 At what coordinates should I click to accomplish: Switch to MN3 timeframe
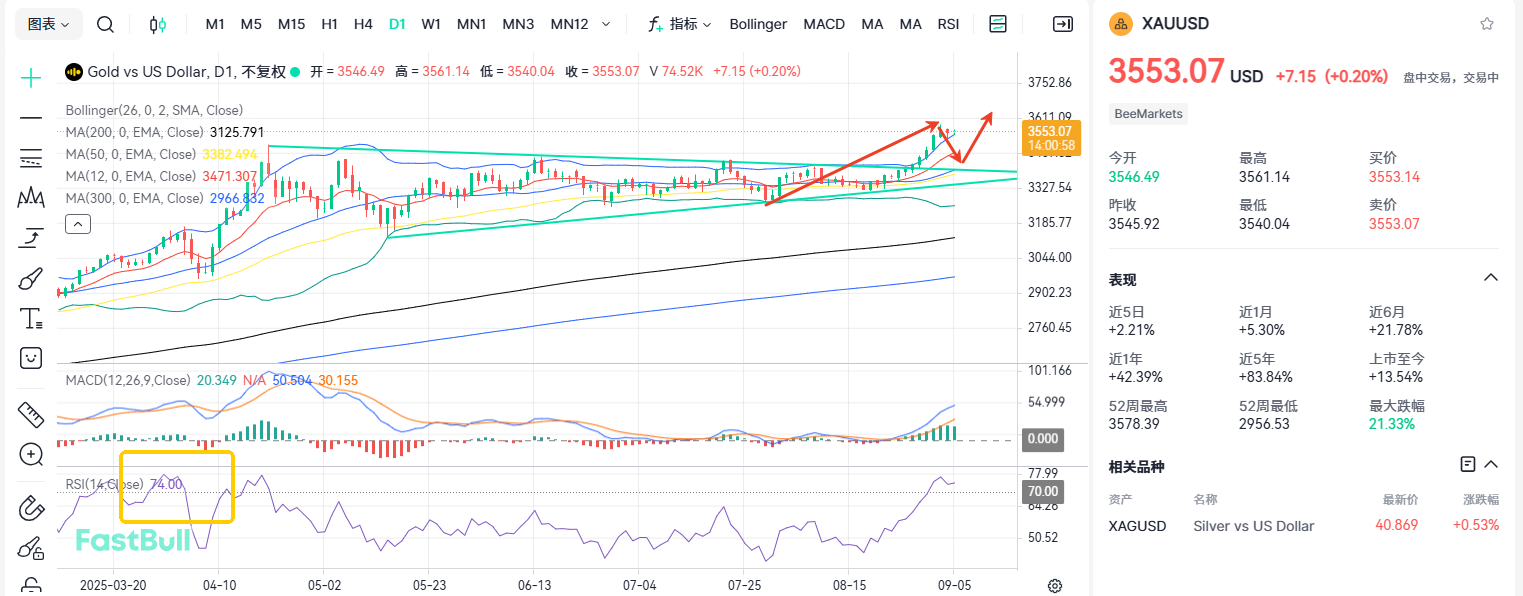coord(518,24)
